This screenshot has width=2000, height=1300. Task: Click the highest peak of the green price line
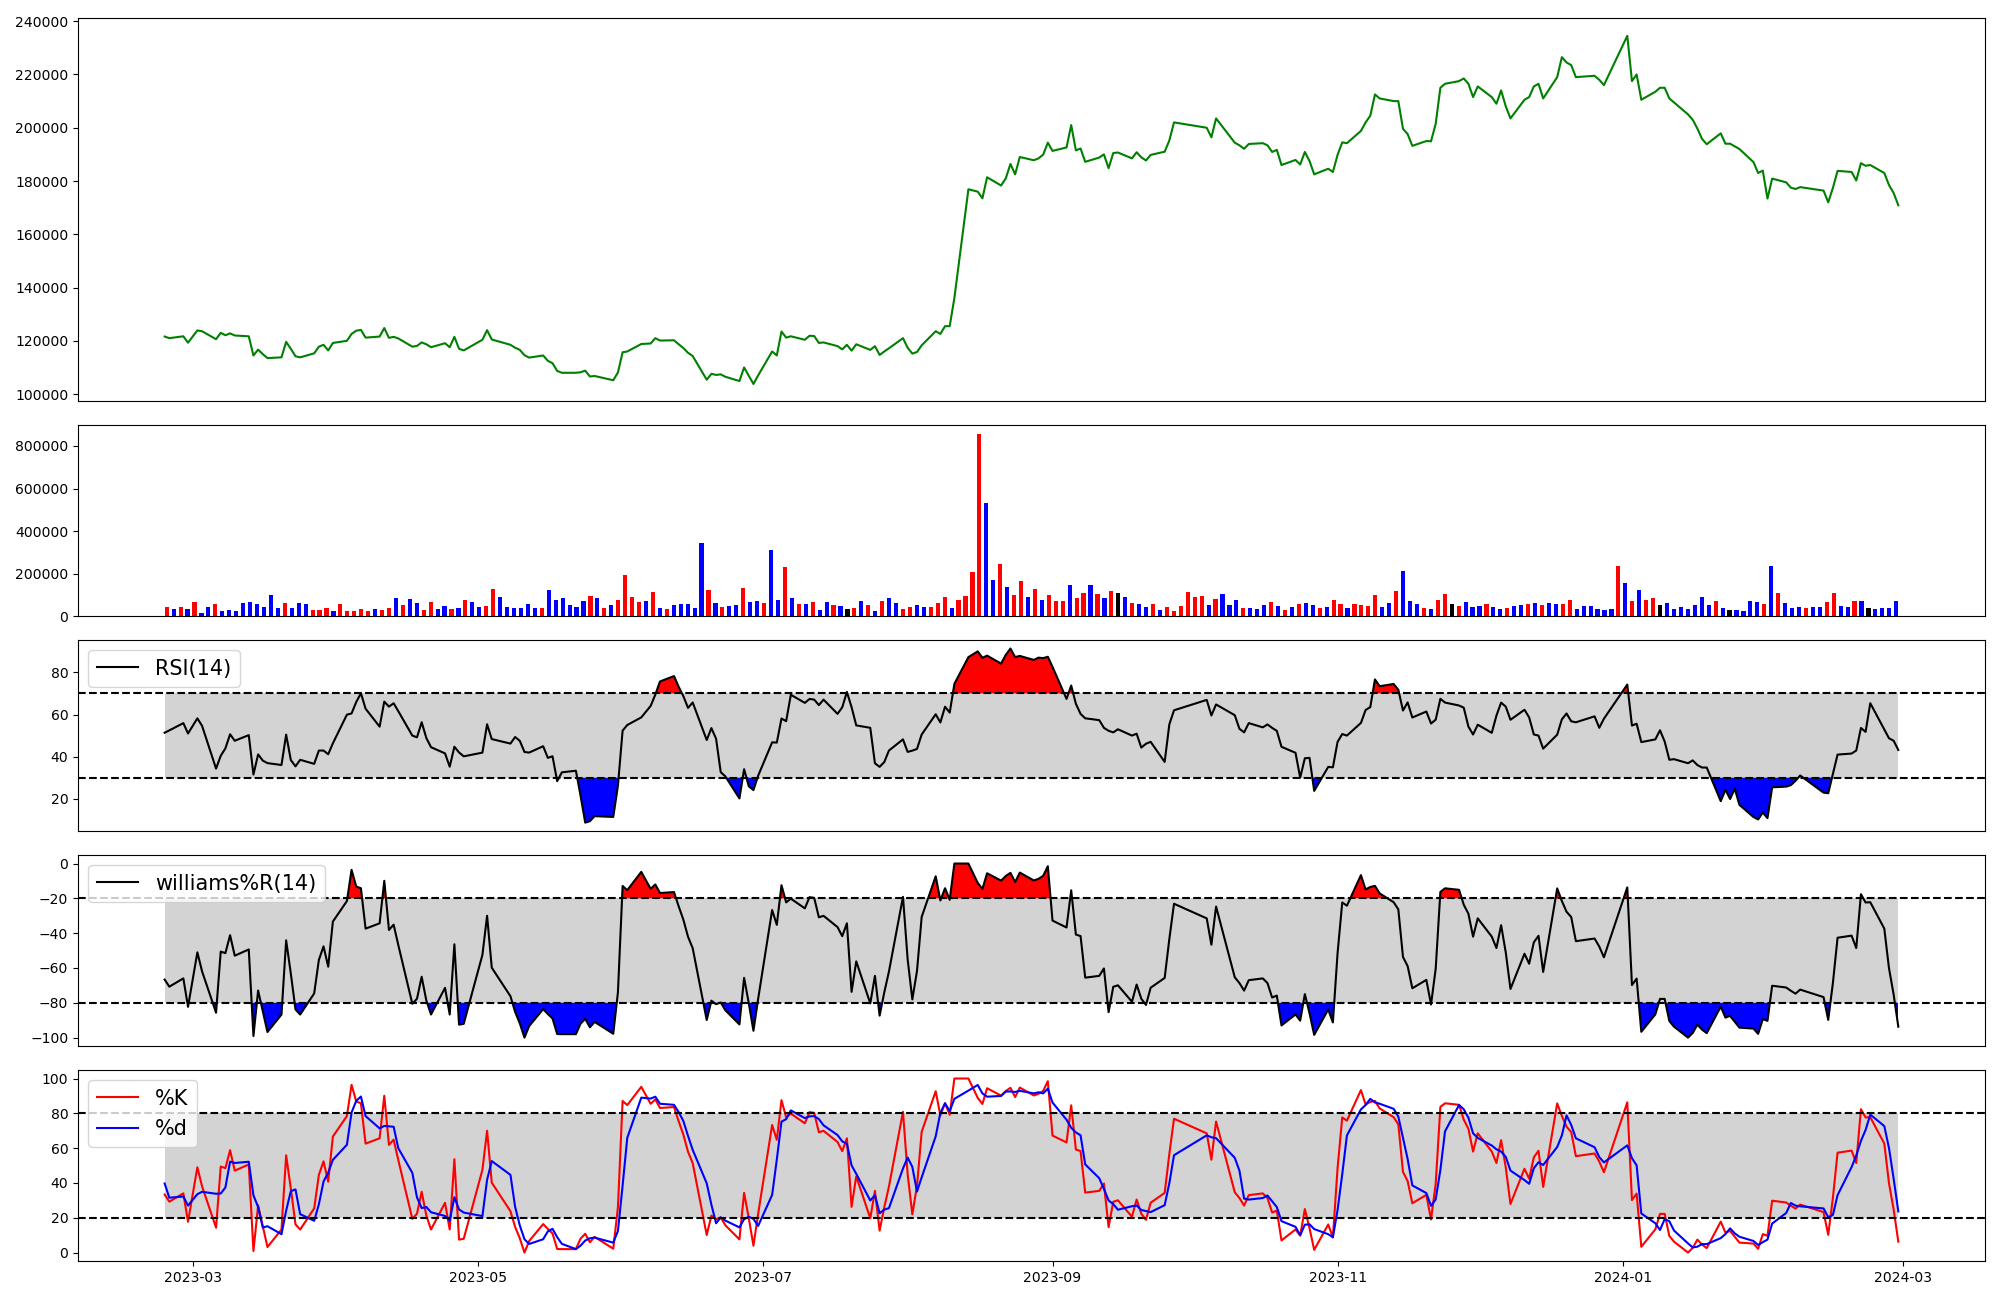(x=1627, y=37)
